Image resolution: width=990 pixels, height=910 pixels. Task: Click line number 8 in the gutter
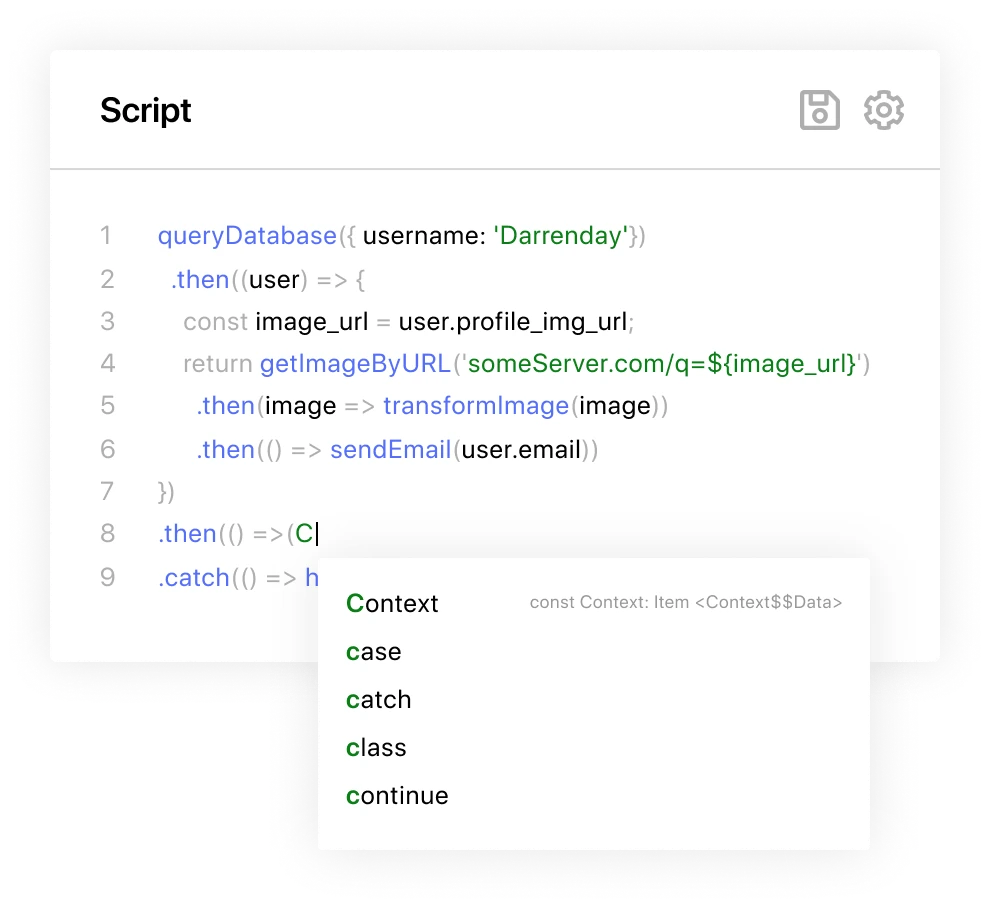tap(108, 534)
